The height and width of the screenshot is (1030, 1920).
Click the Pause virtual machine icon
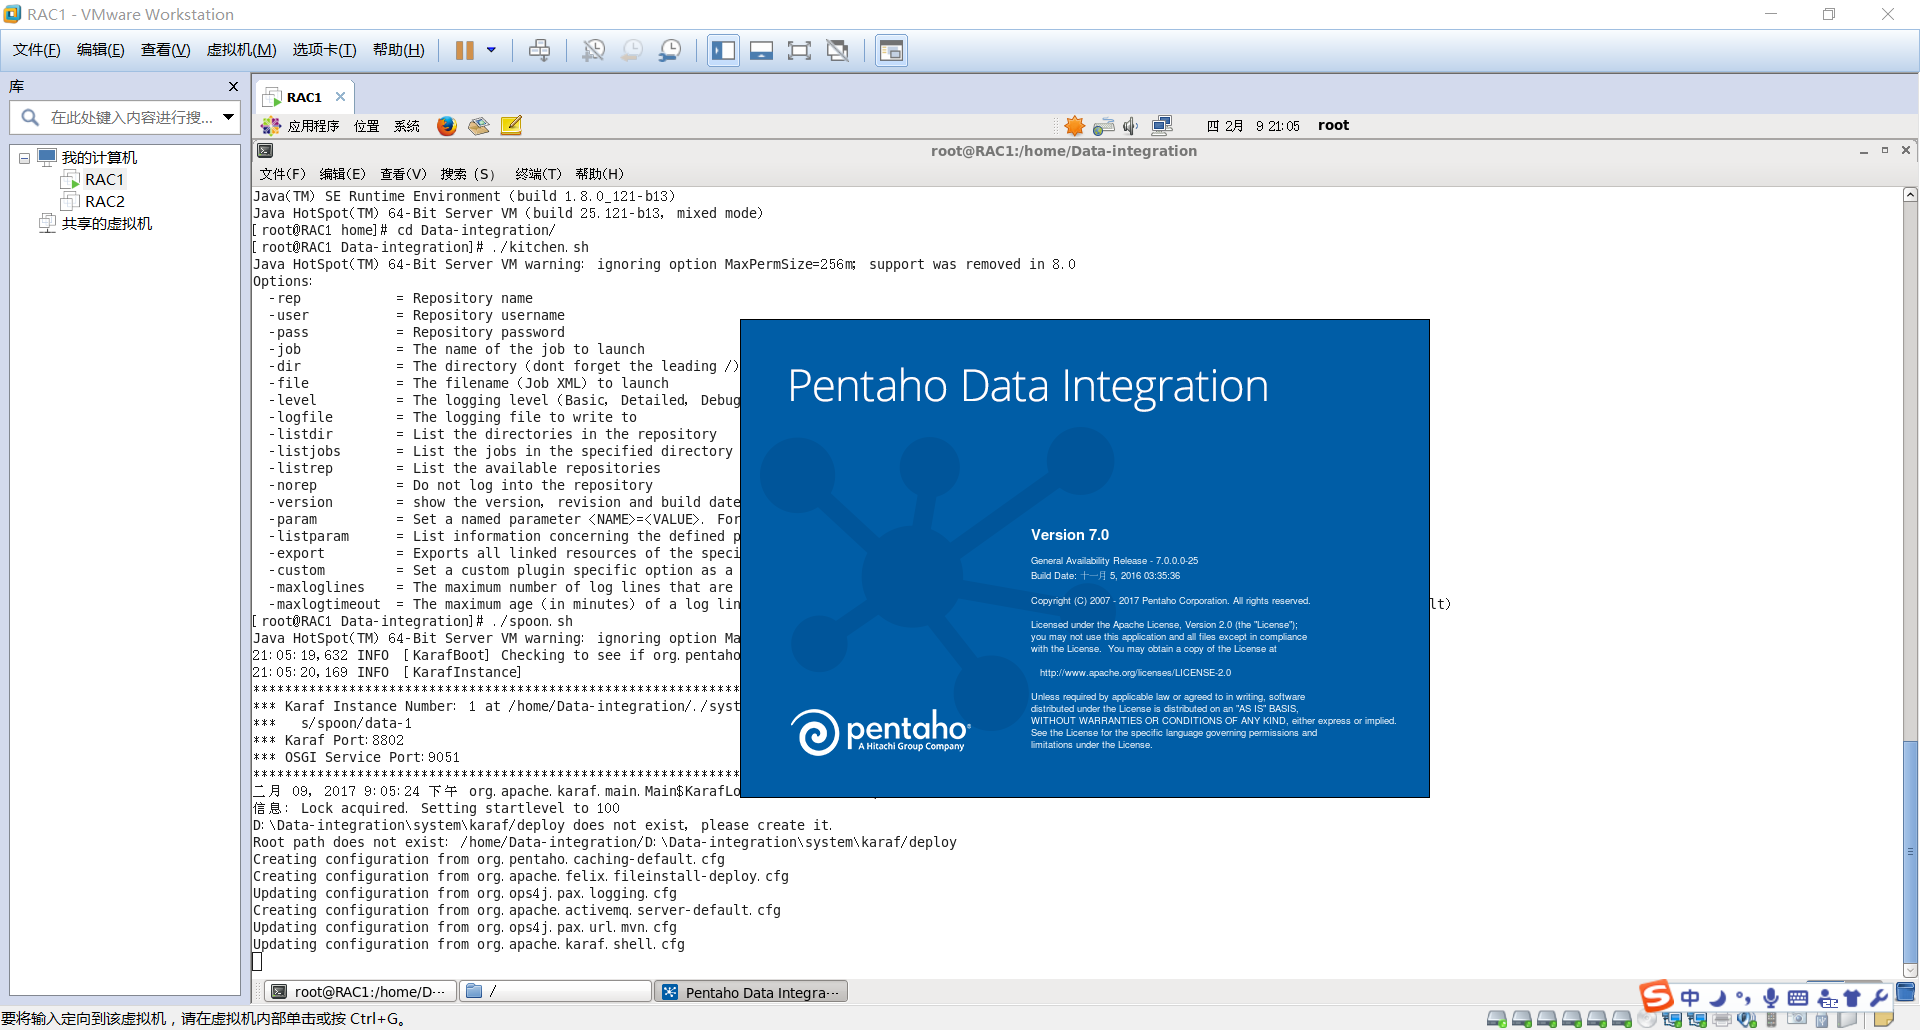pyautogui.click(x=465, y=51)
